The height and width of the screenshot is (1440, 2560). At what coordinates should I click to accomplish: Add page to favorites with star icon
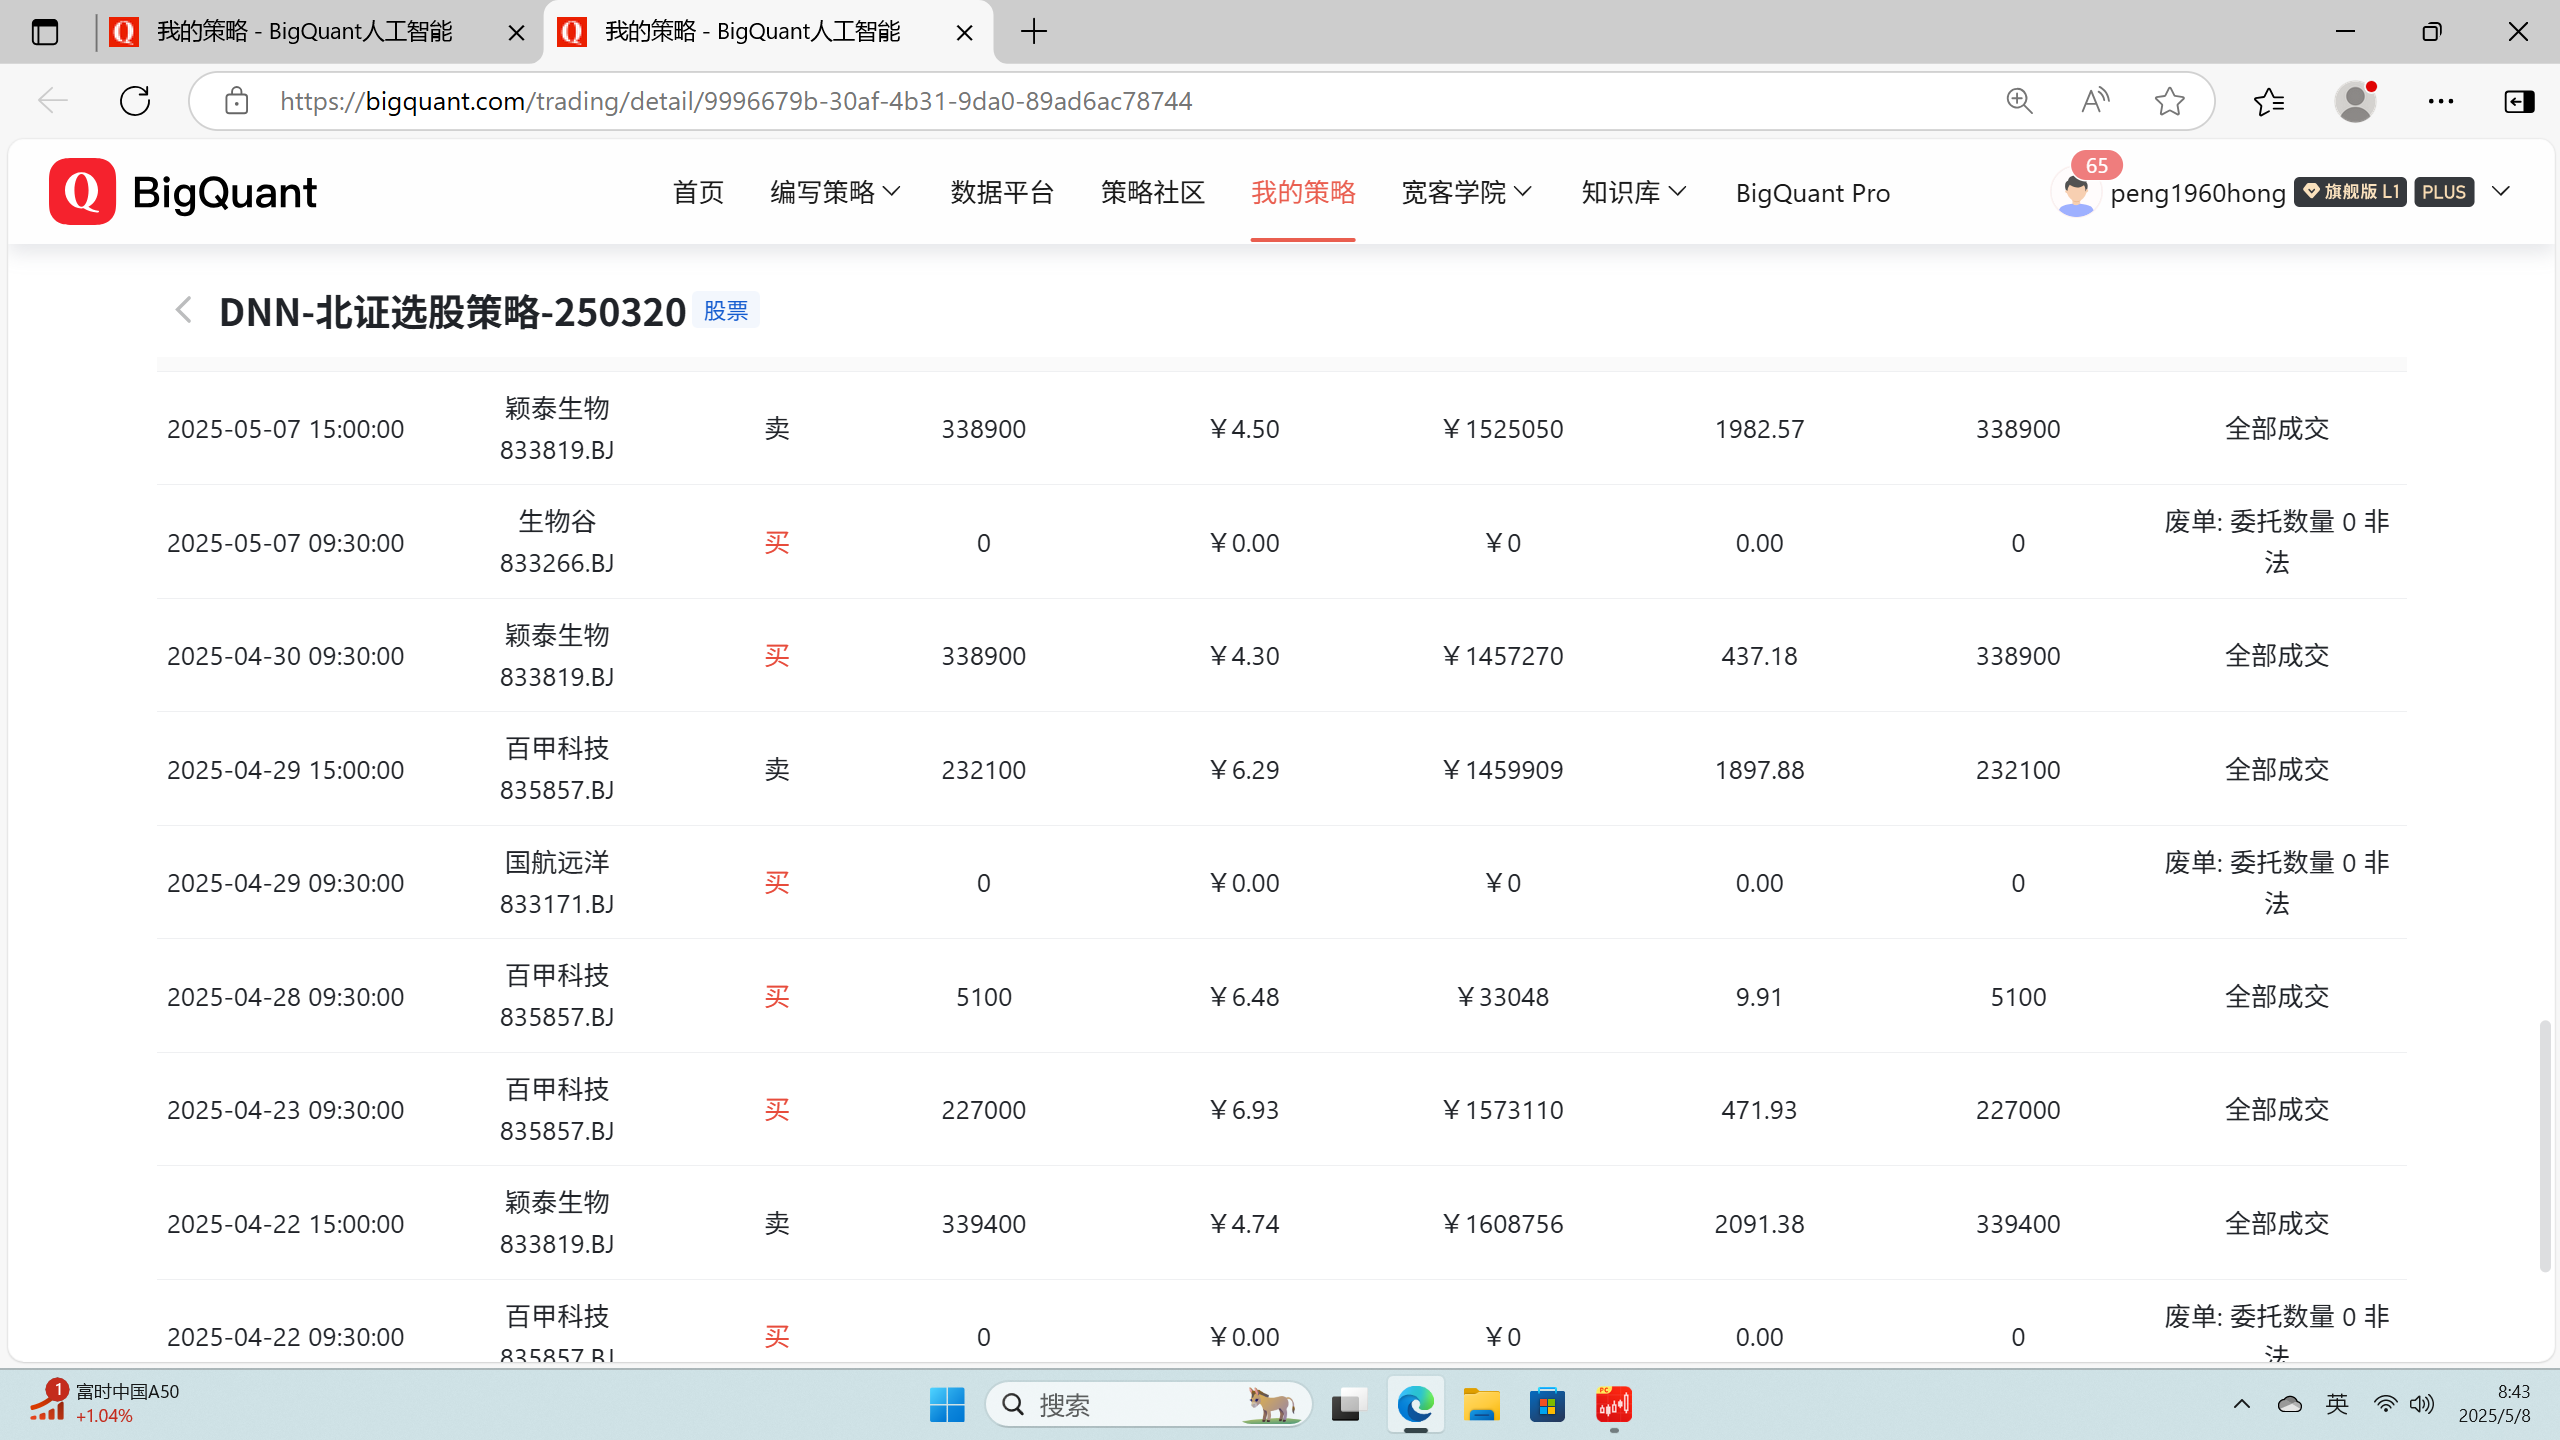[2169, 101]
